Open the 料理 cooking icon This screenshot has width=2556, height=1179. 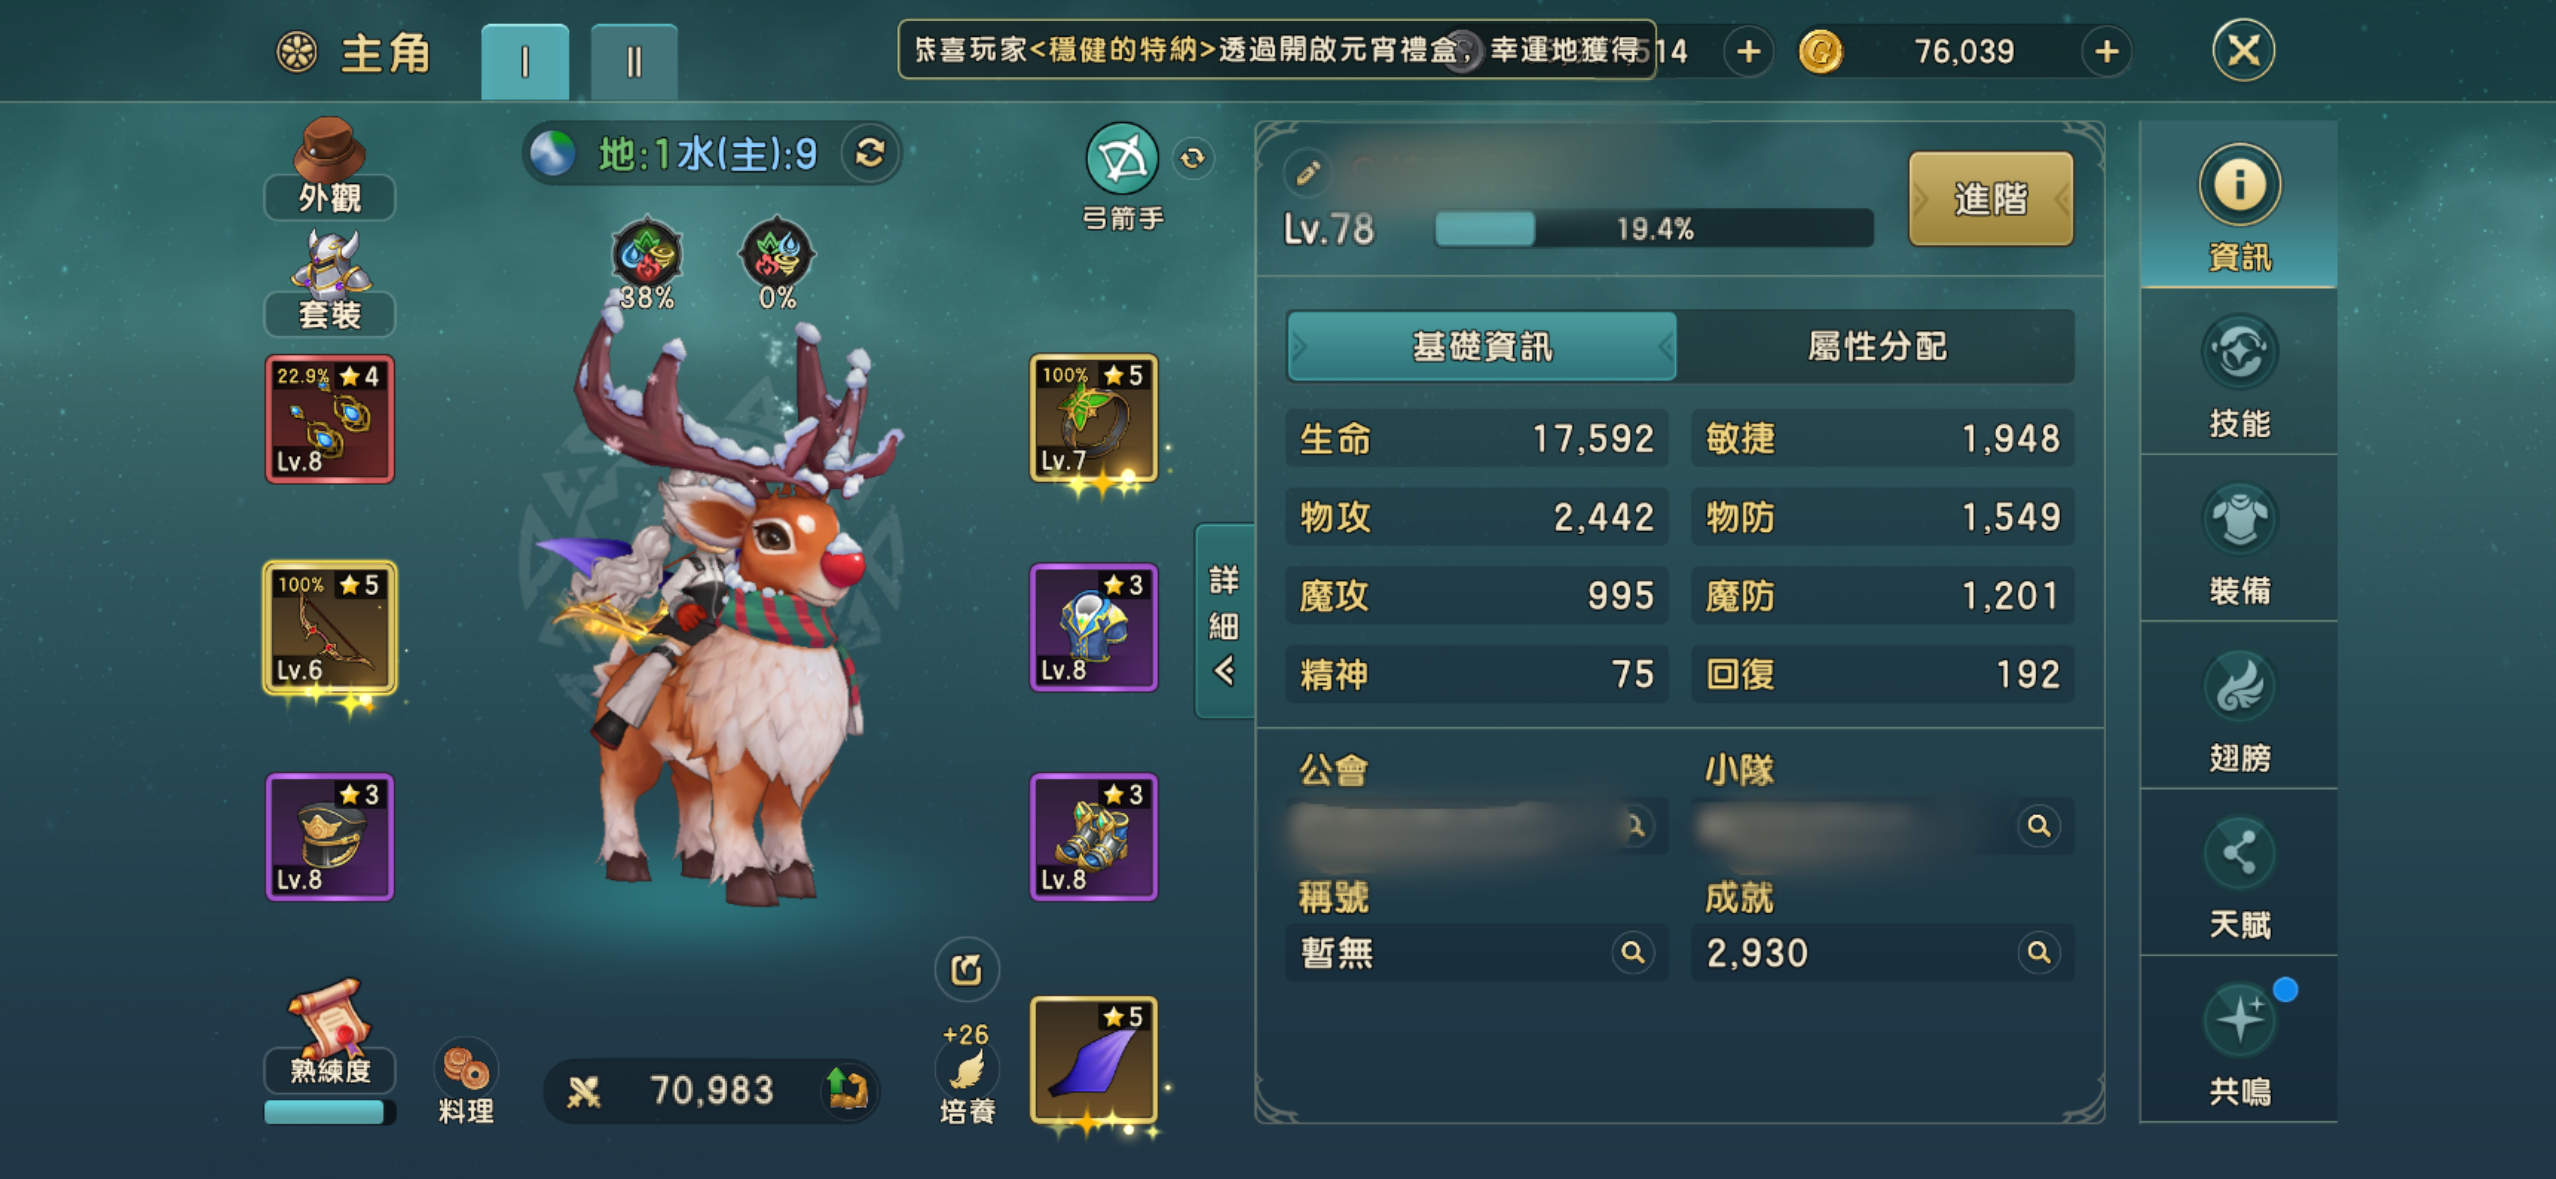(466, 1083)
